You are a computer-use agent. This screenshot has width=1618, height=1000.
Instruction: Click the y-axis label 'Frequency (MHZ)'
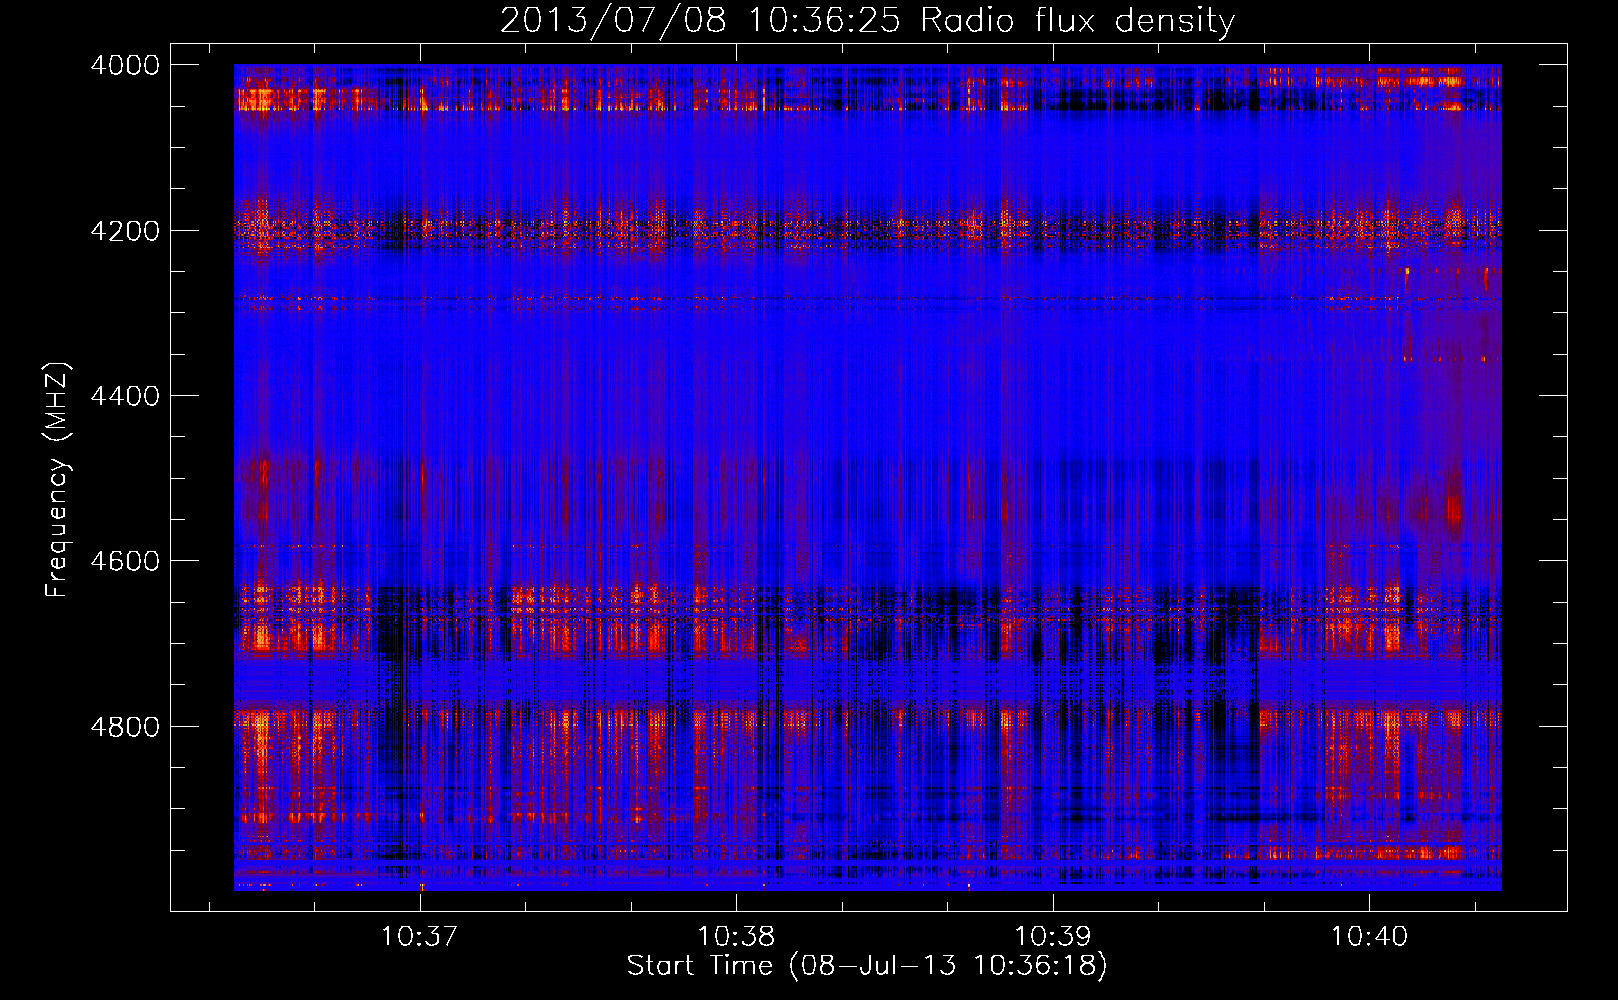pyautogui.click(x=57, y=480)
